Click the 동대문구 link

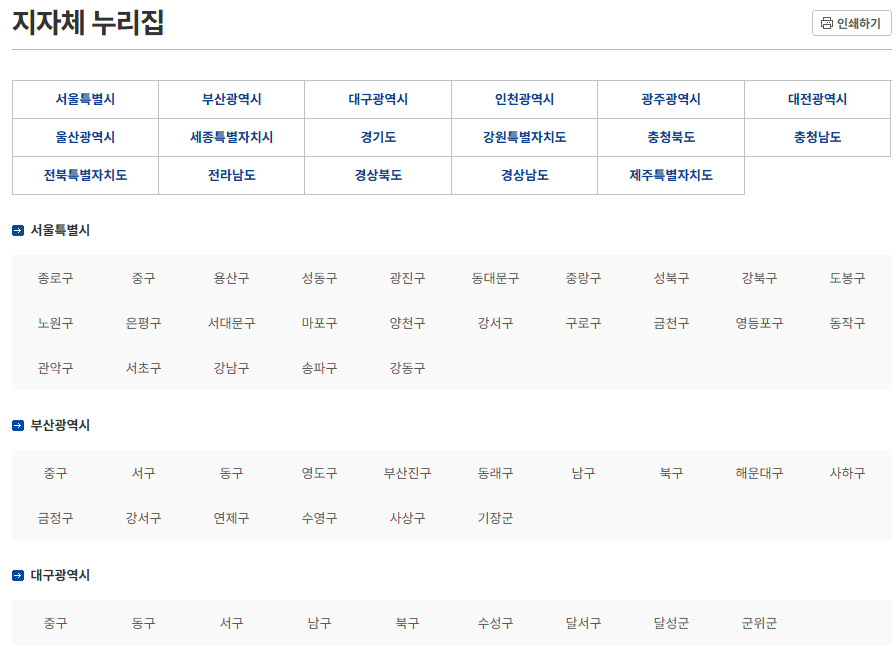point(495,278)
